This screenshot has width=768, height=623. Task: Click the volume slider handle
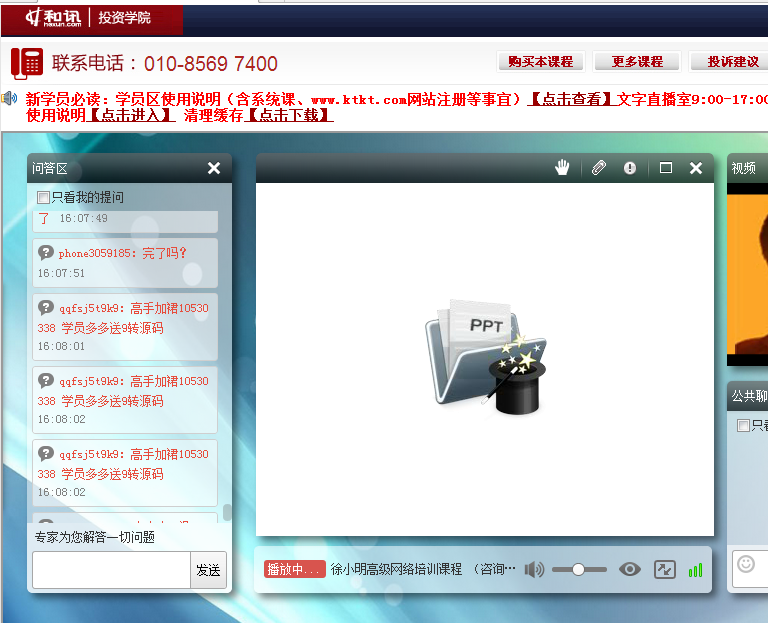click(x=578, y=569)
